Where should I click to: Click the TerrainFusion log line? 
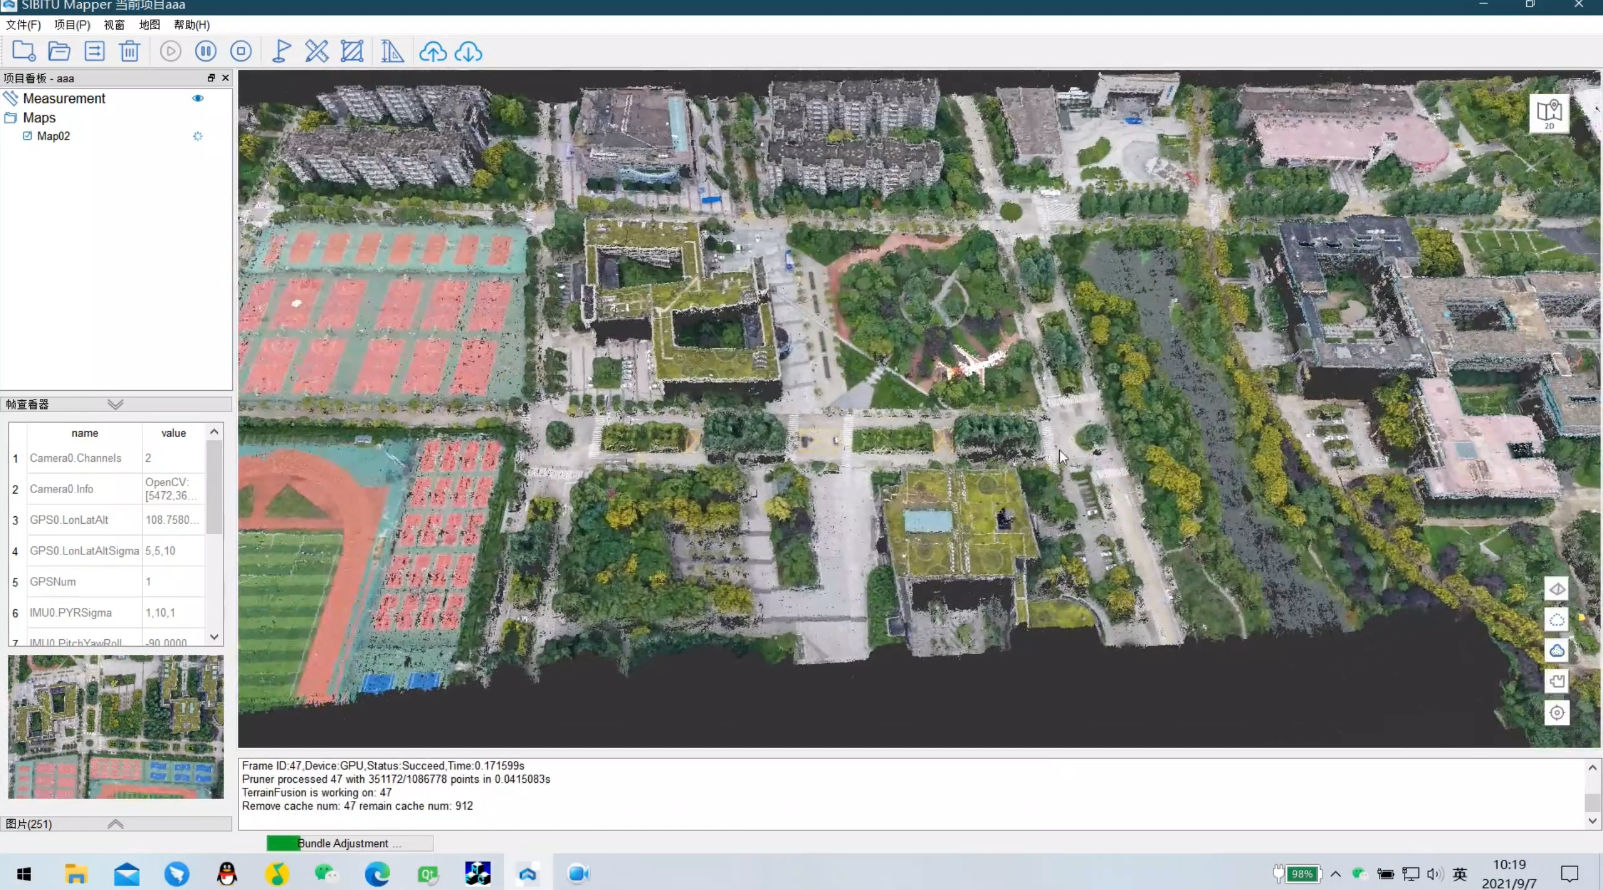coord(317,792)
